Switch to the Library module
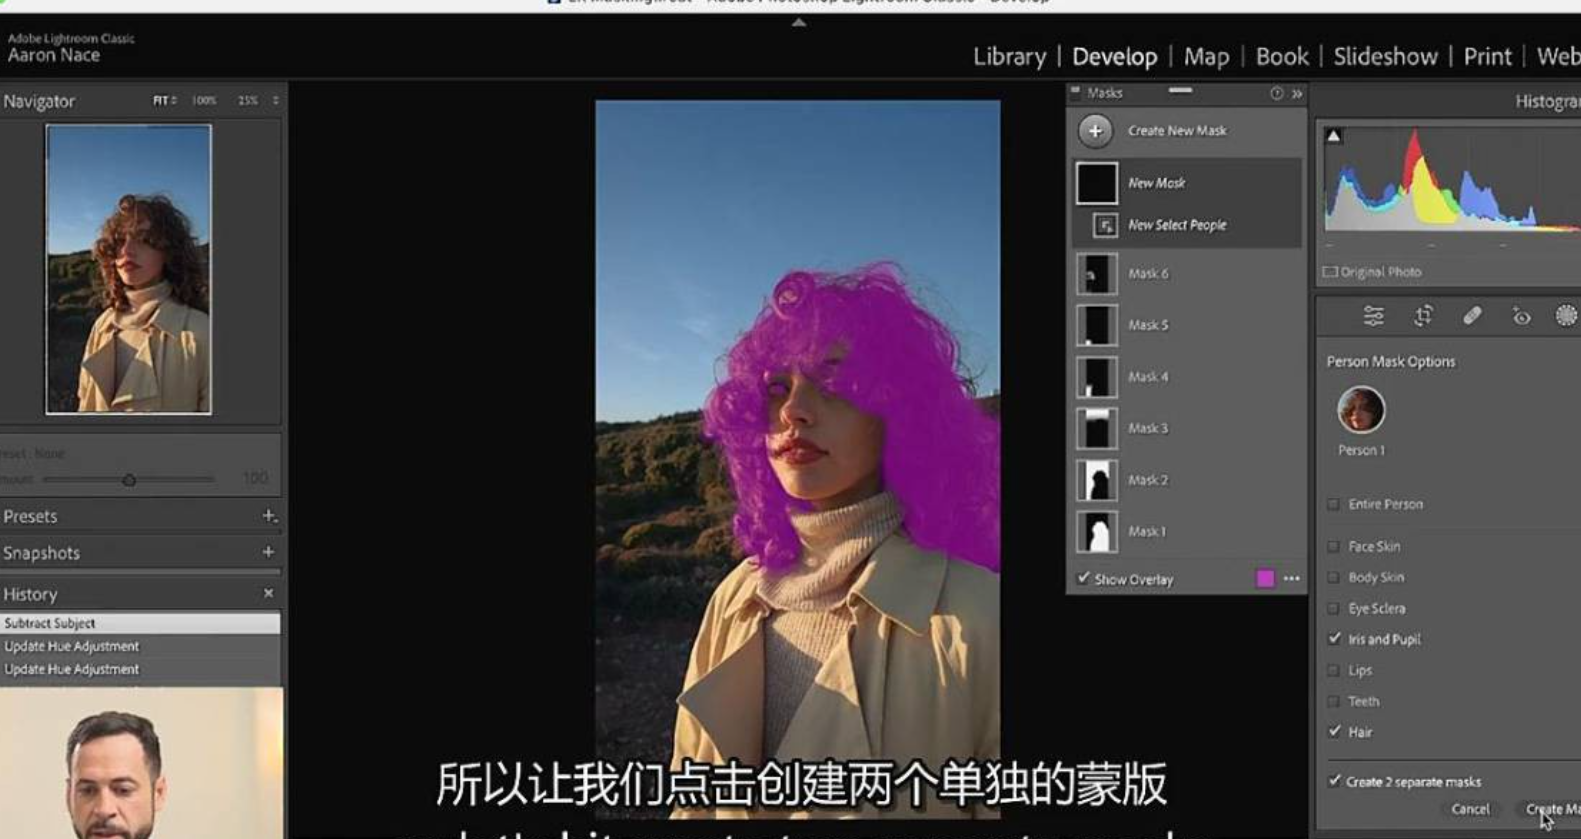 (x=1009, y=57)
